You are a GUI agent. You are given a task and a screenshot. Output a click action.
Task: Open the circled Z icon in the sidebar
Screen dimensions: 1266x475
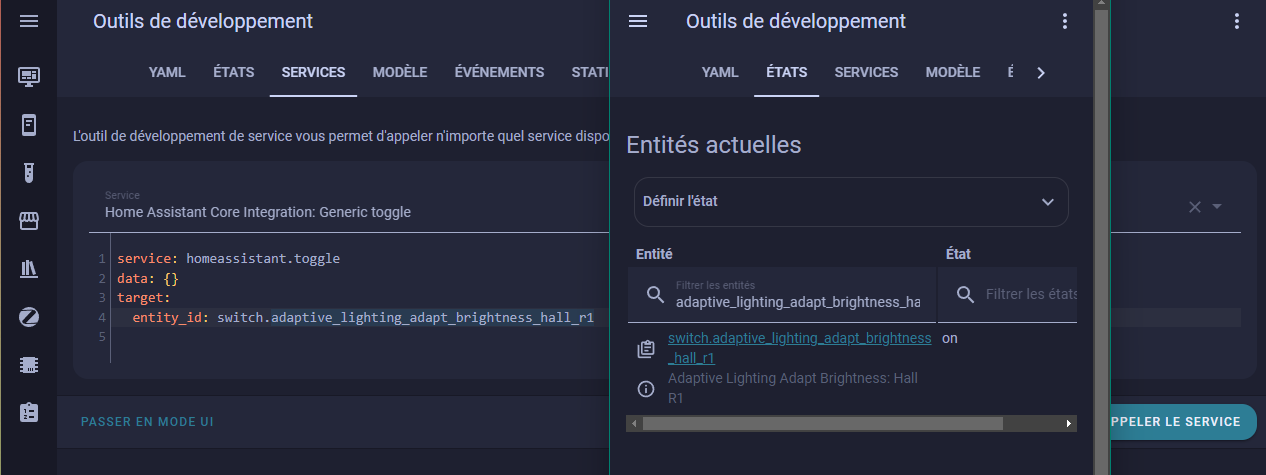29,317
